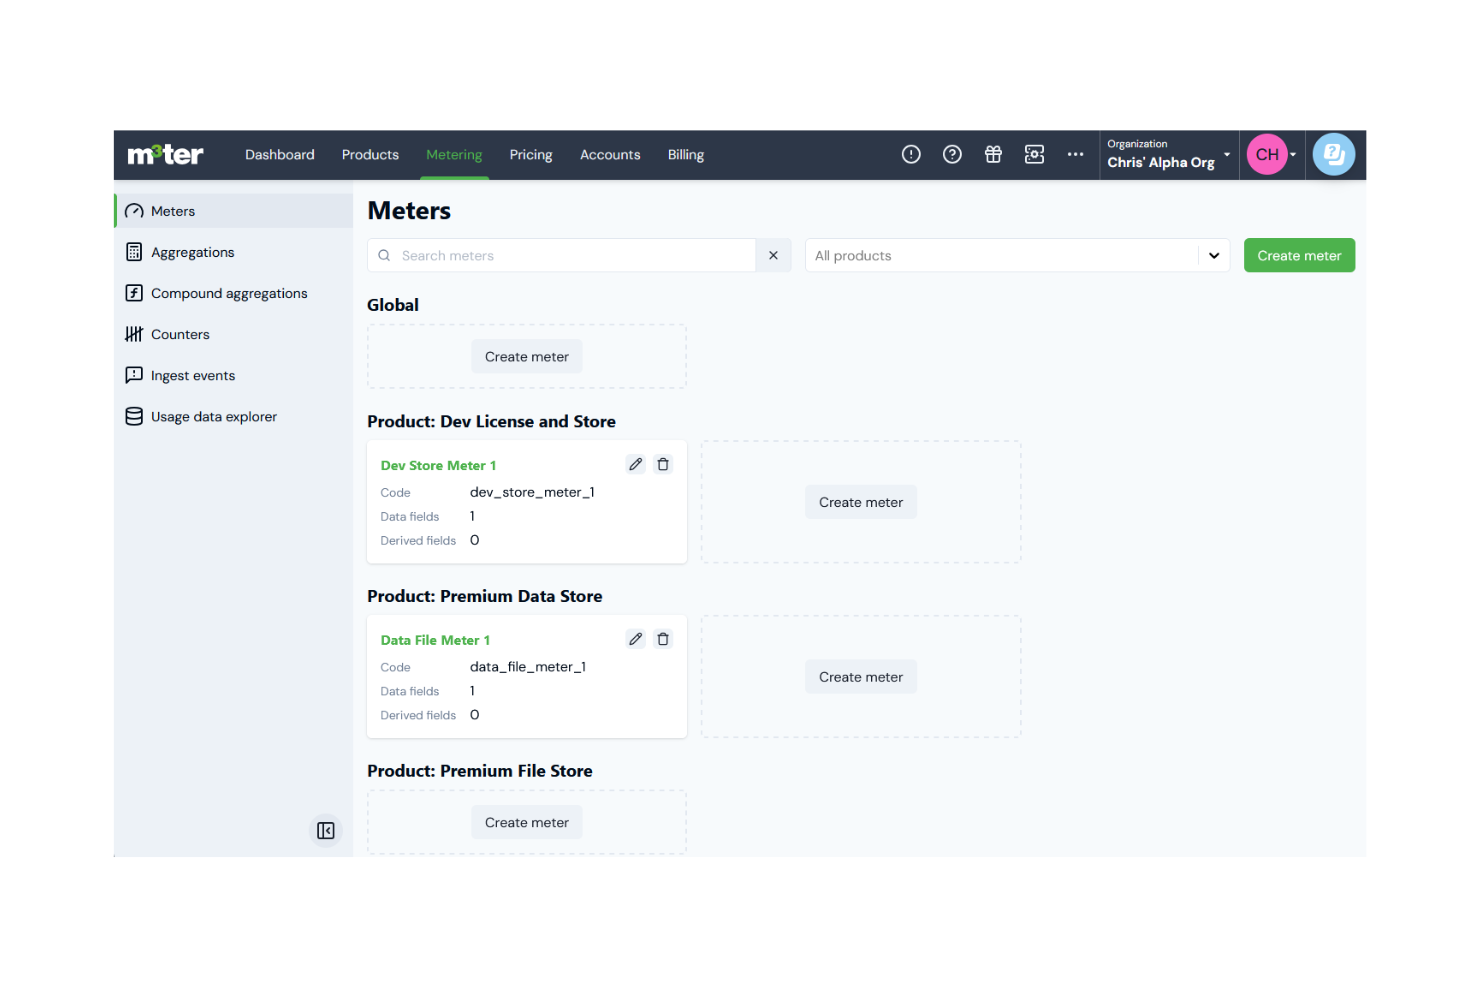1480x987 pixels.
Task: Open the Dev Store Meter 1 link
Action: click(438, 465)
